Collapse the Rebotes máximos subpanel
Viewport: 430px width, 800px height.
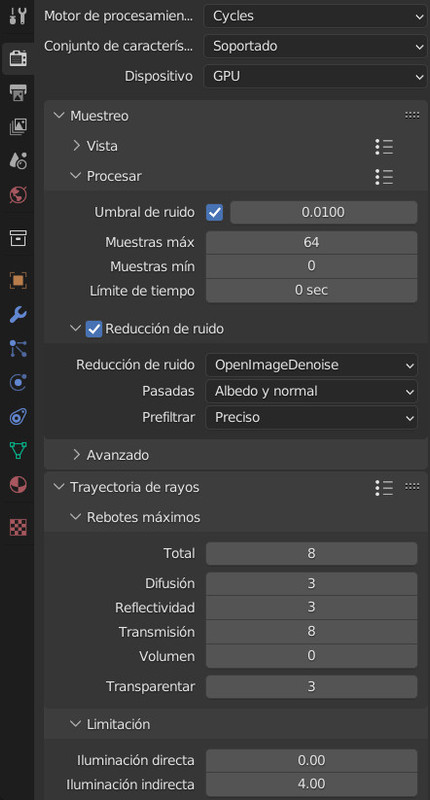pyautogui.click(x=75, y=517)
